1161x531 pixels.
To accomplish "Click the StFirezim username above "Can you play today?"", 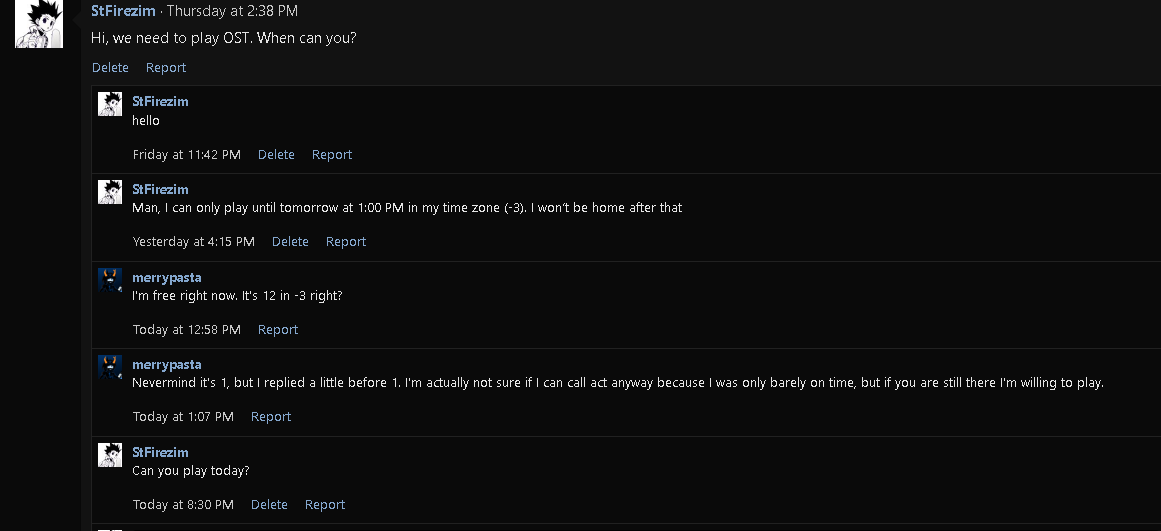I will [160, 452].
